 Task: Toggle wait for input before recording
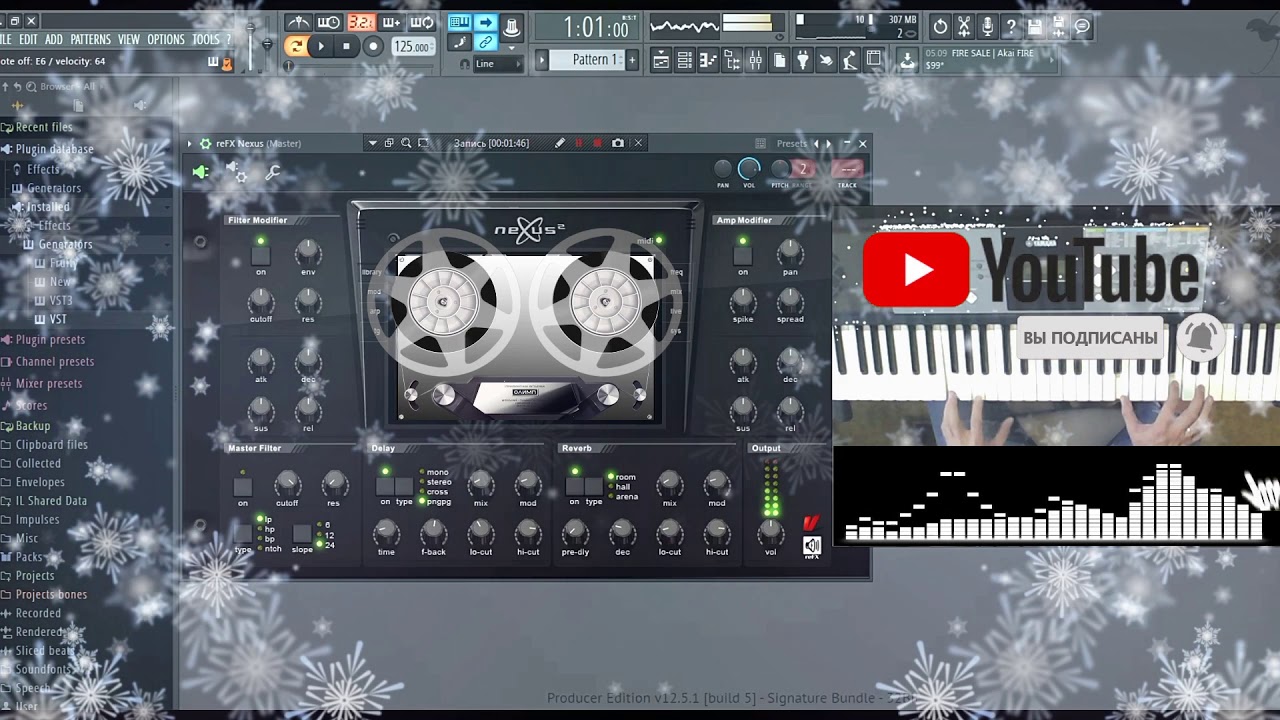(329, 22)
